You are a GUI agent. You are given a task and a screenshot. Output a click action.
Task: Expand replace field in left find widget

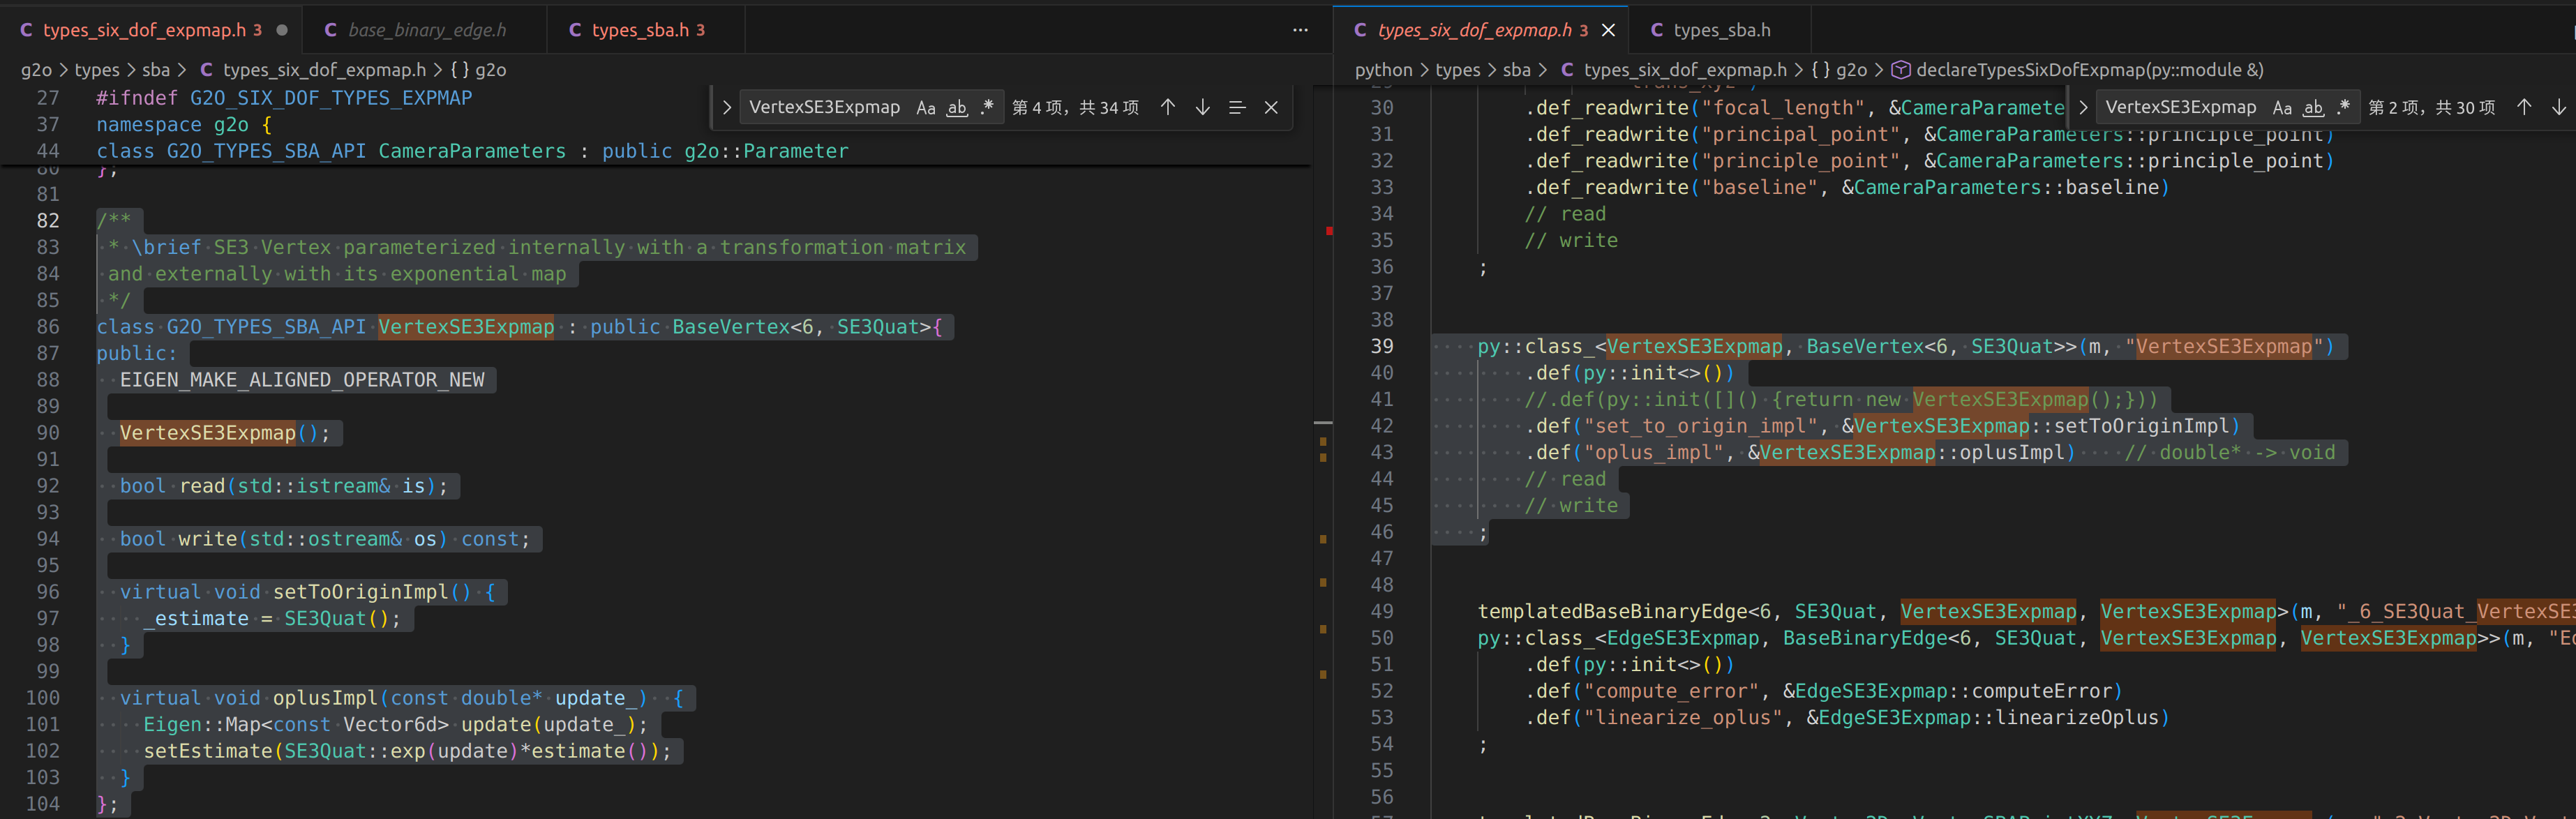coord(727,107)
